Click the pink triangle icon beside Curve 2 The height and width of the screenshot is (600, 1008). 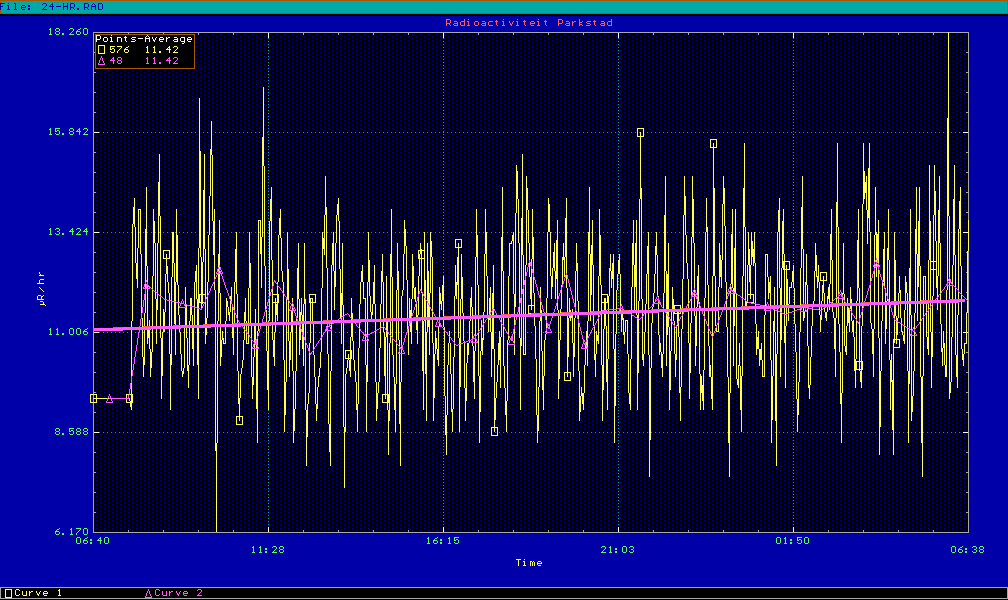click(149, 593)
